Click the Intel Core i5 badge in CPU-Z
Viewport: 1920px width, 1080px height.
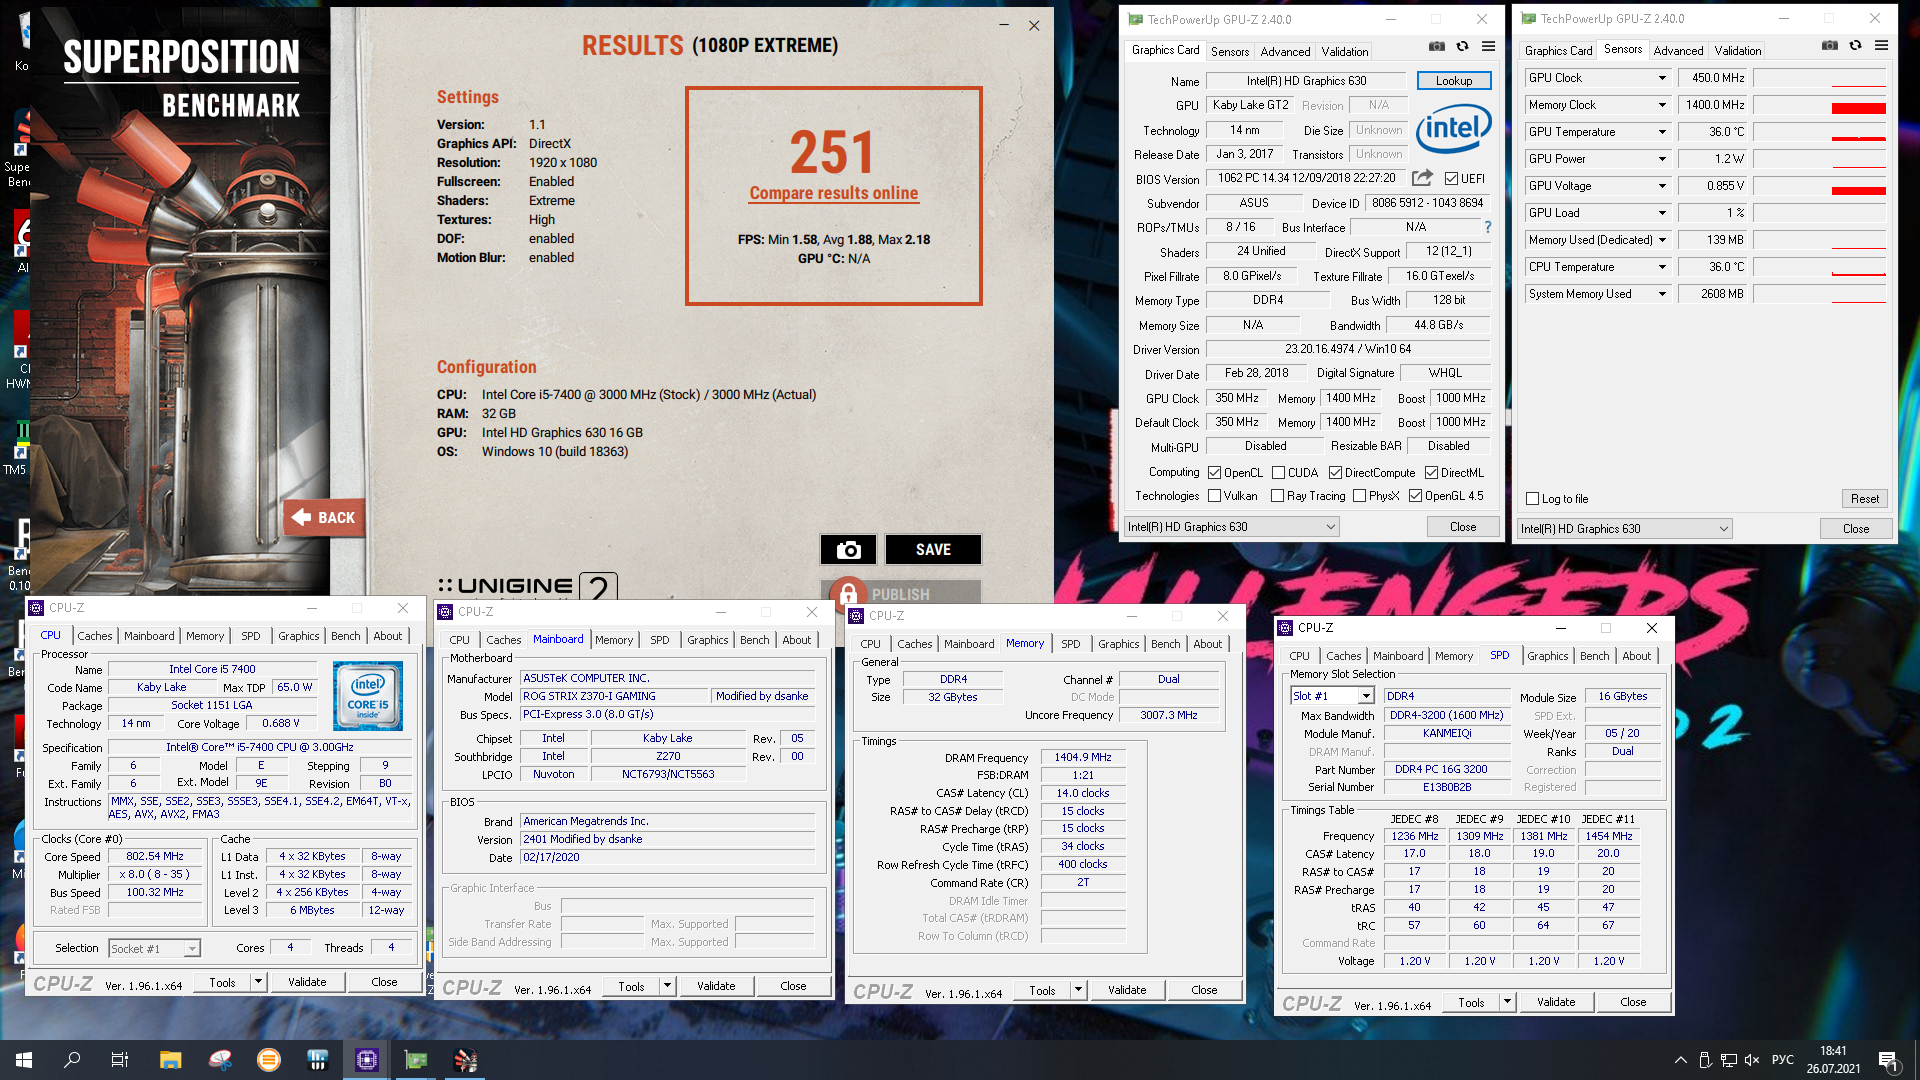[x=367, y=695]
